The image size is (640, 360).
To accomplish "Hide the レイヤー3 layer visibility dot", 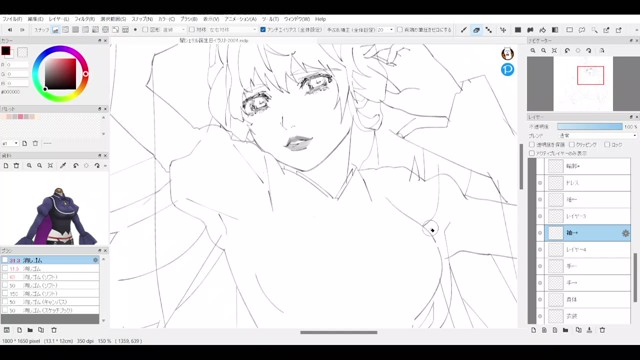I will pos(540,216).
